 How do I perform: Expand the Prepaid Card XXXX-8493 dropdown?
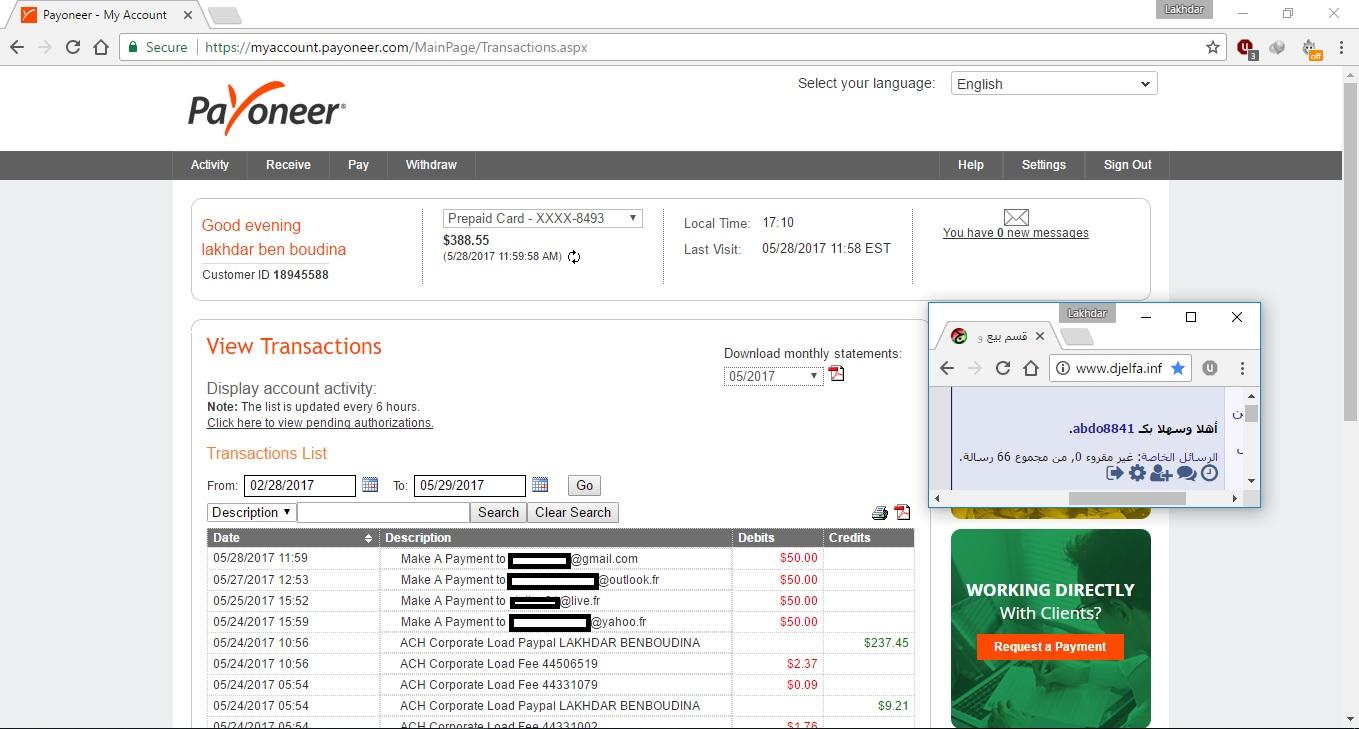(x=543, y=218)
